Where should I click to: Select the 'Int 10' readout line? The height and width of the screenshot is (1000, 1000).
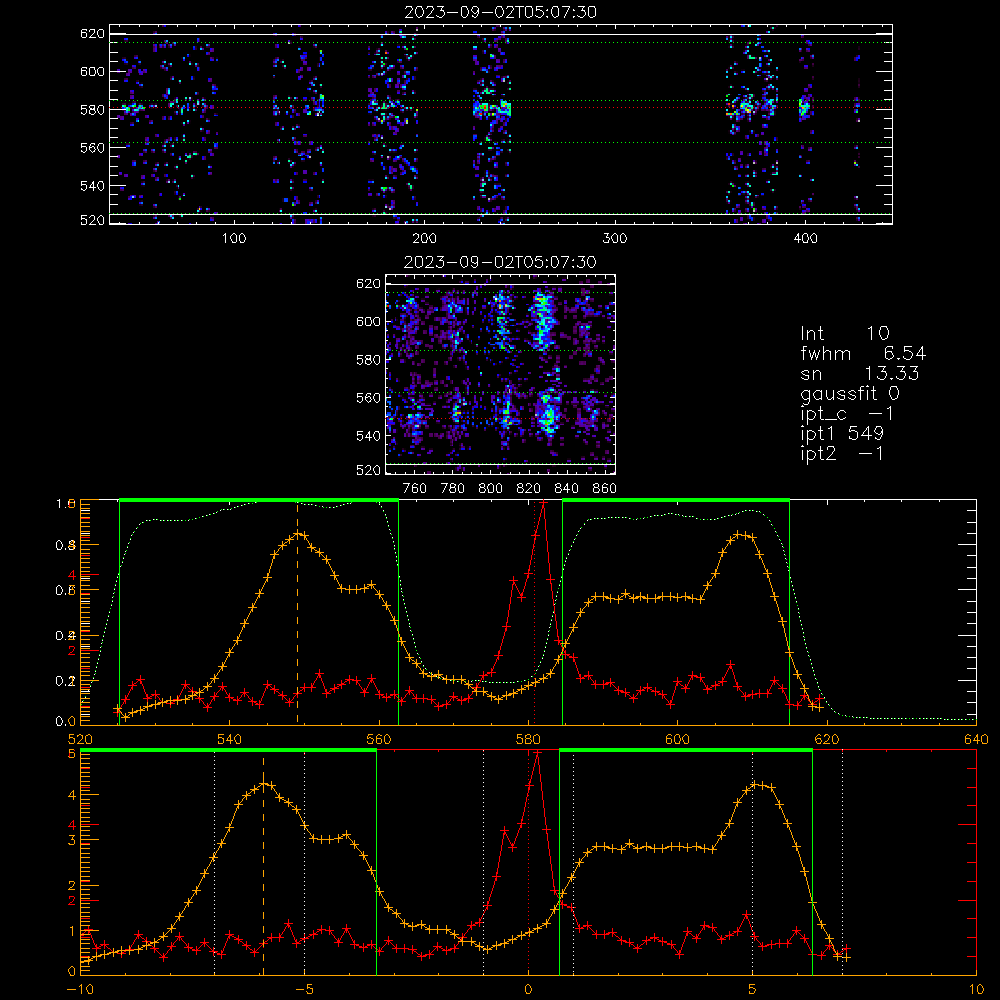(844, 333)
